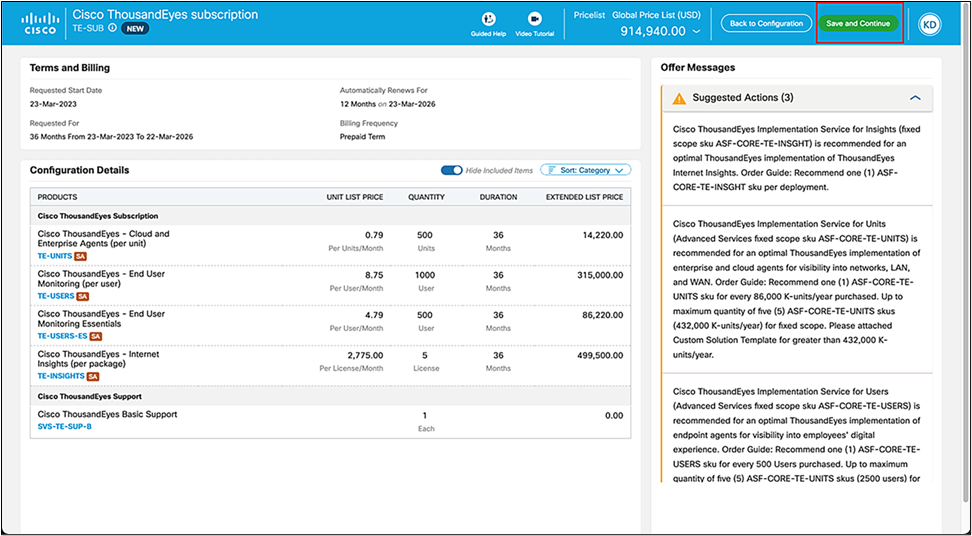Open the TE-USERS SKU link
Image resolution: width=972 pixels, height=536 pixels.
pyautogui.click(x=56, y=296)
